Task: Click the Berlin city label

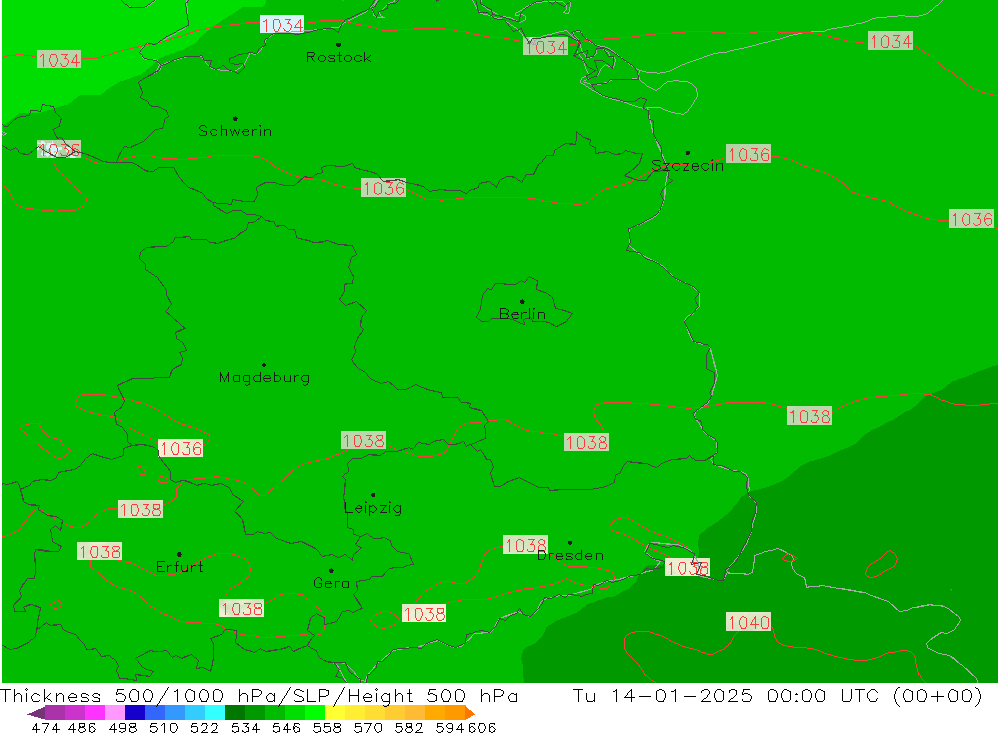Action: (522, 314)
